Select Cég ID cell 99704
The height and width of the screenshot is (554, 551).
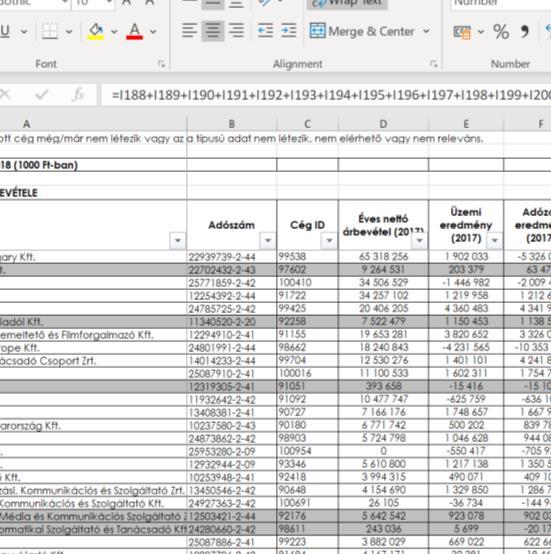(307, 361)
